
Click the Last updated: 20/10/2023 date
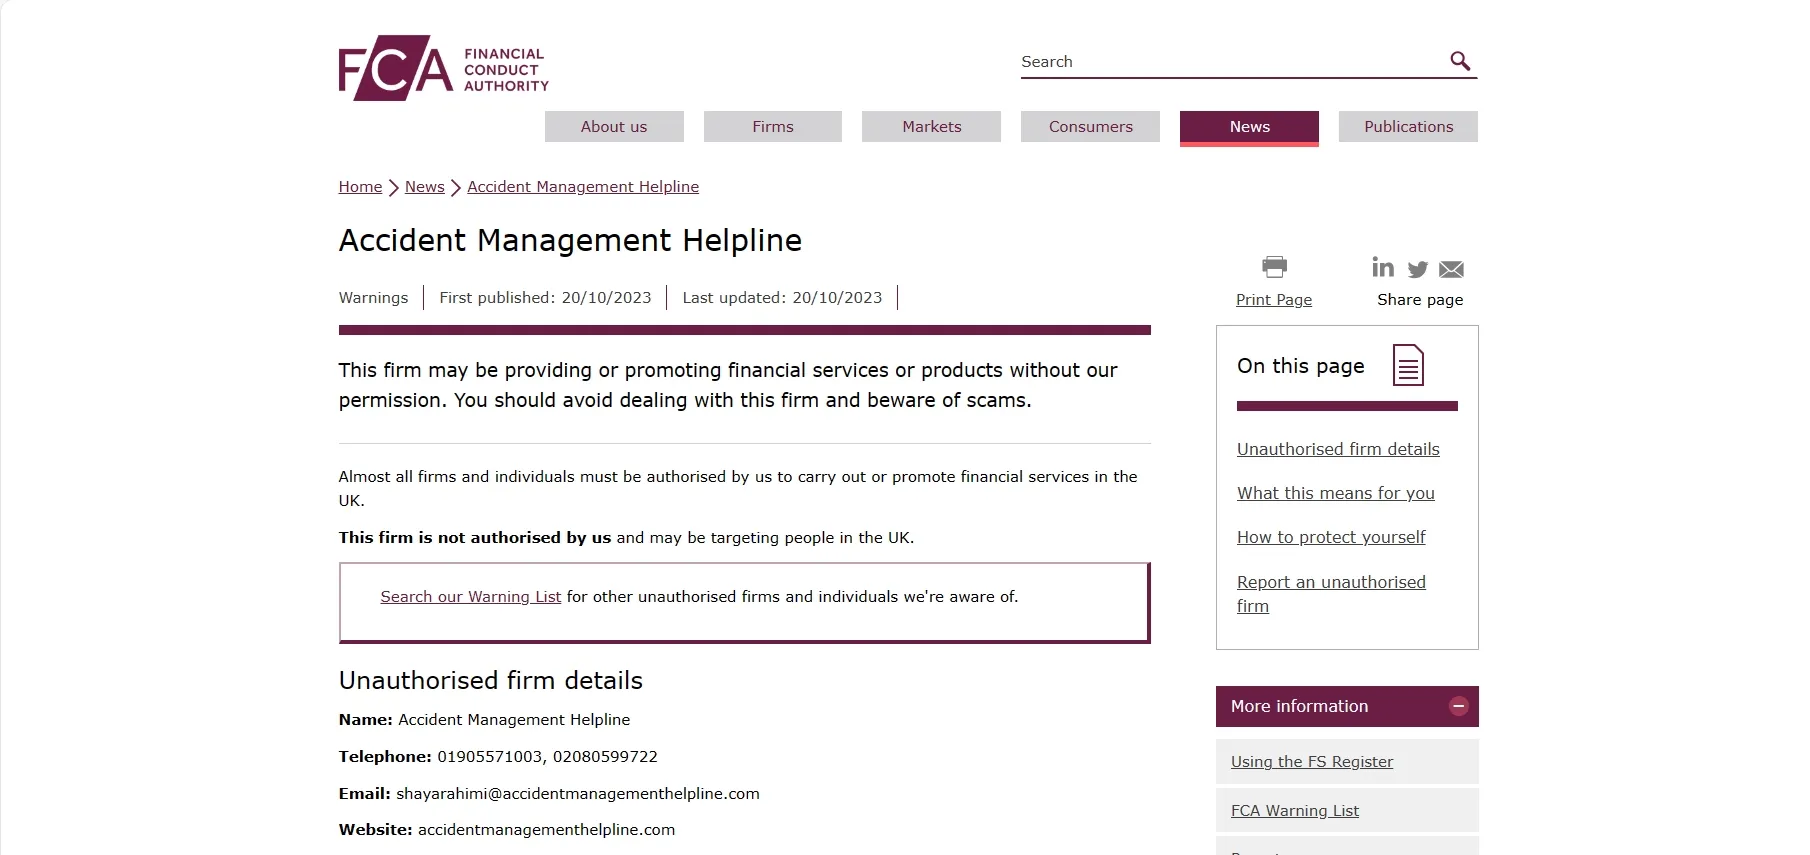tap(782, 298)
